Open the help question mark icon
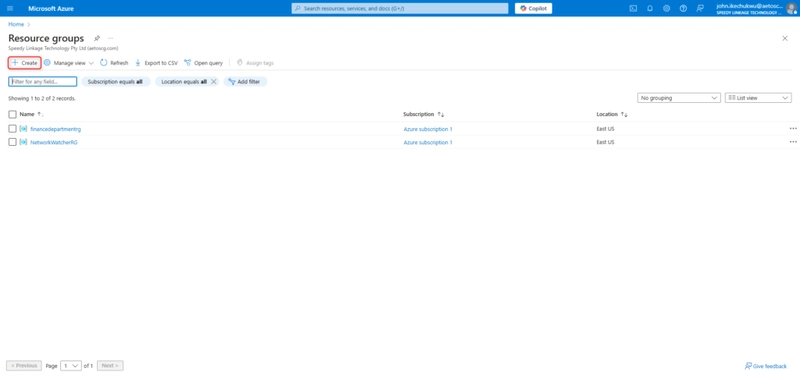 [x=683, y=8]
